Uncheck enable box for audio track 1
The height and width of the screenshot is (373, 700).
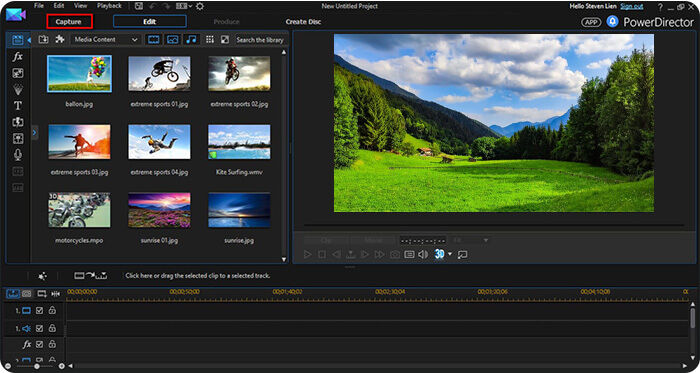tap(39, 328)
